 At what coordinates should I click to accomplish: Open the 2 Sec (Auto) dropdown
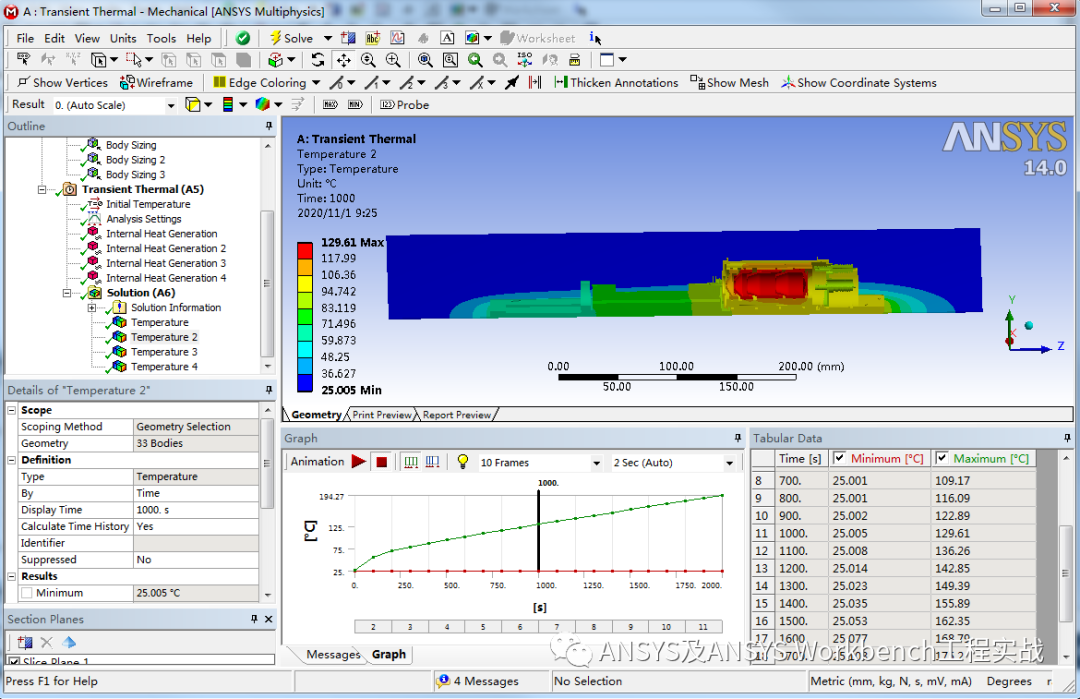tap(729, 463)
